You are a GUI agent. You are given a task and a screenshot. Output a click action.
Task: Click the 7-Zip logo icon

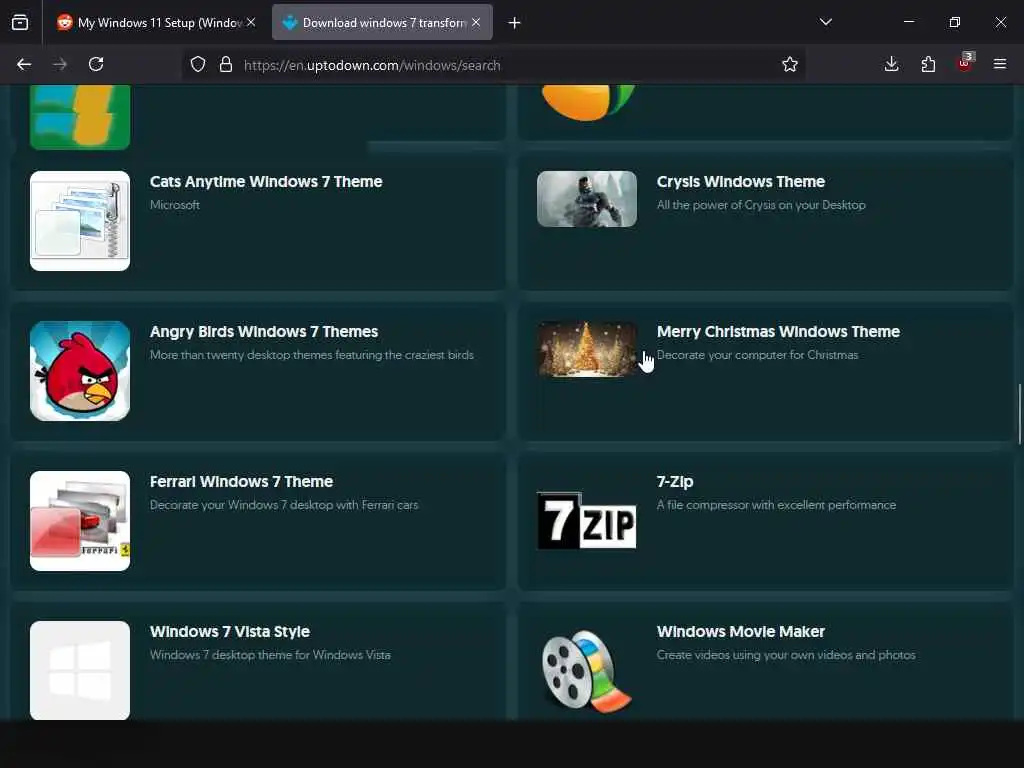[586, 520]
